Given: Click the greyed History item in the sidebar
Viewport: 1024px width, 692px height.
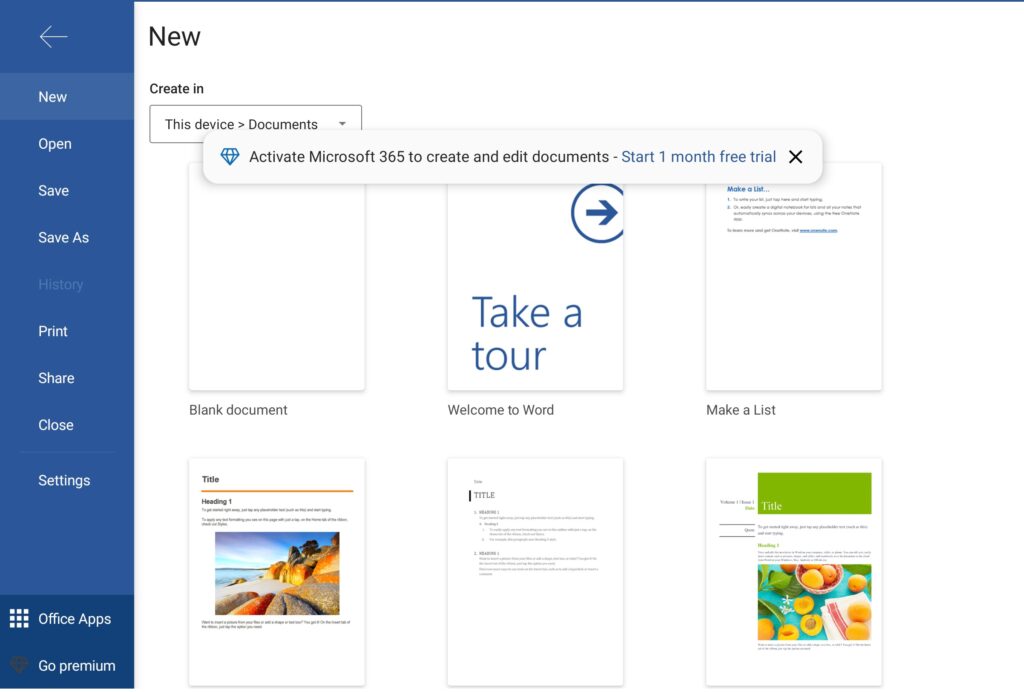Looking at the screenshot, I should pyautogui.click(x=61, y=285).
